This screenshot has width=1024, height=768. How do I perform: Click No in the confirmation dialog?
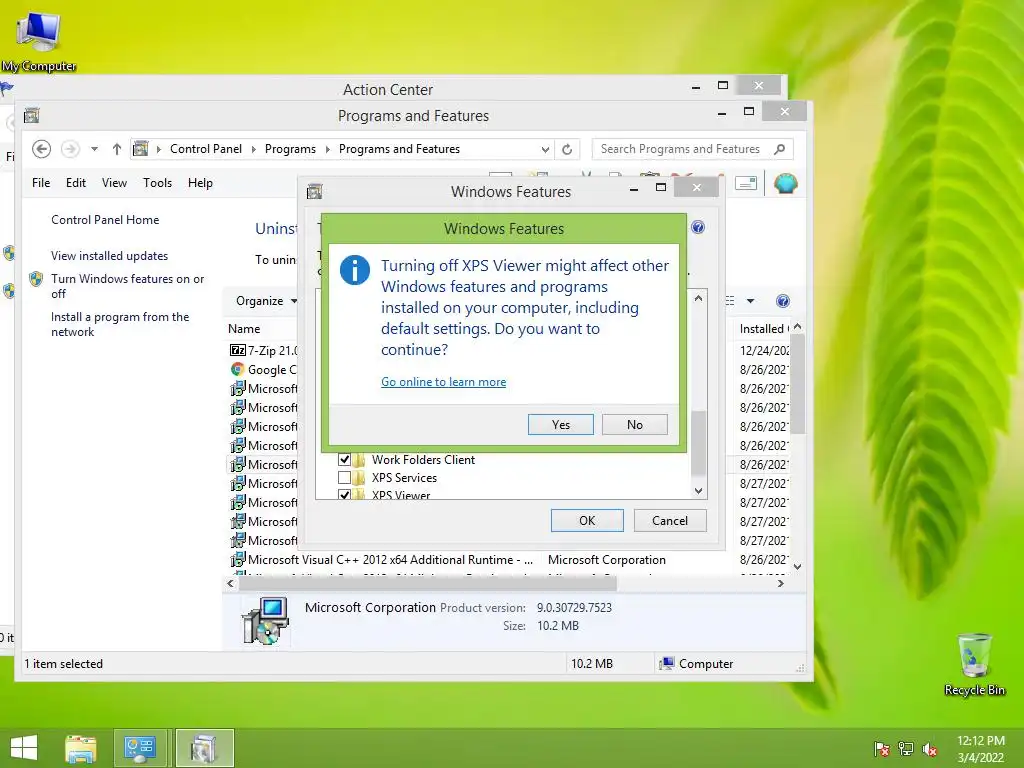[635, 424]
